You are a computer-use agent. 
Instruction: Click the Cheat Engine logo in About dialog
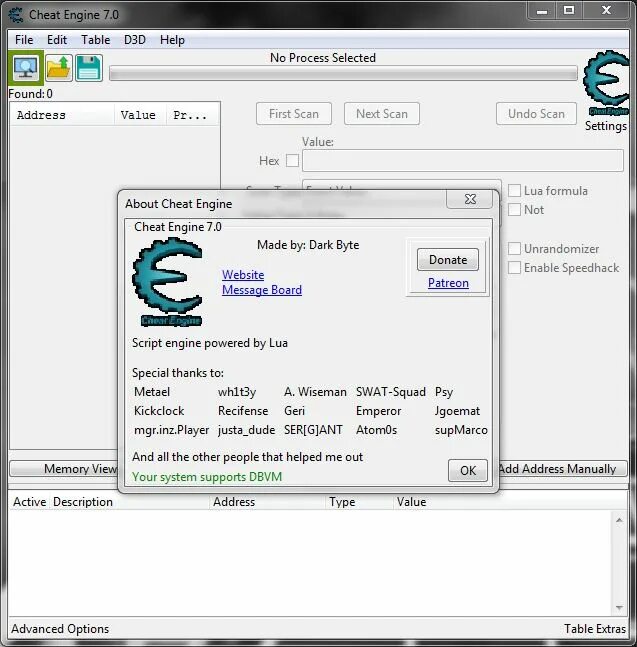(x=167, y=282)
